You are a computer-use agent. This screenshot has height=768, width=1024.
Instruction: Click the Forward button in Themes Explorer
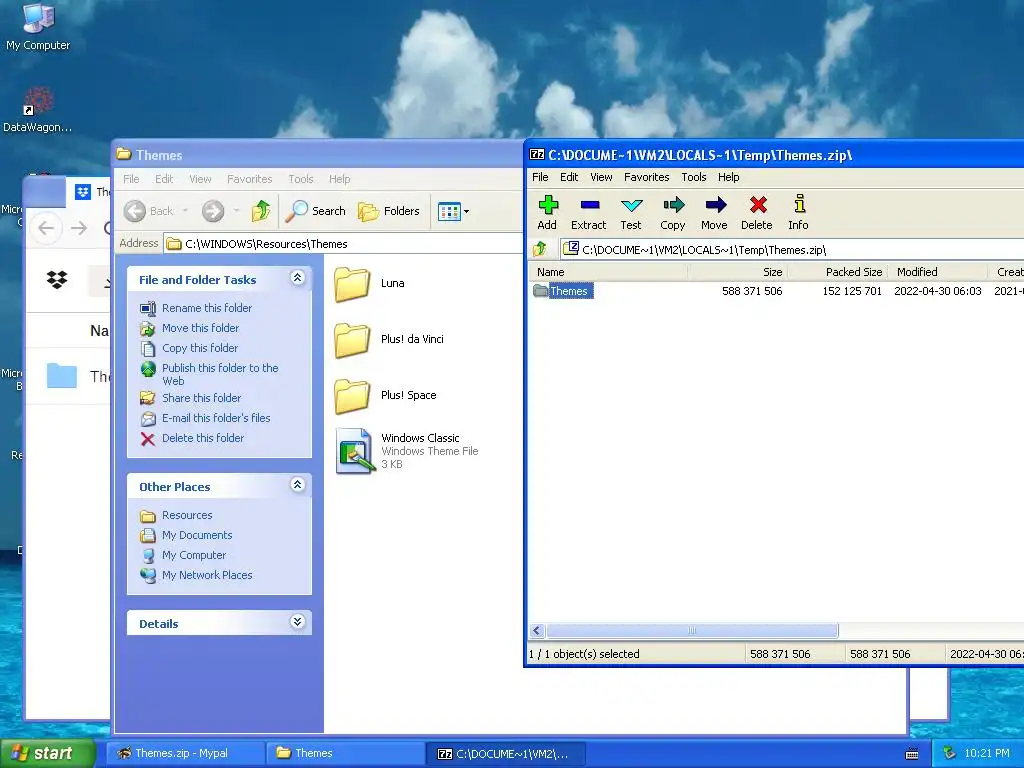(213, 211)
